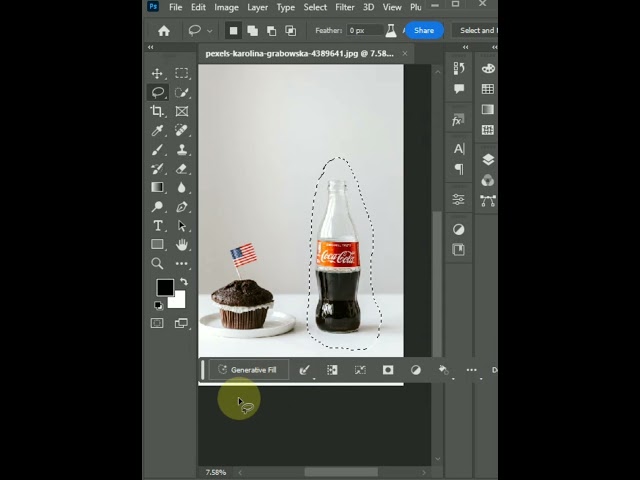
Task: Choose New Selection mode
Action: click(x=233, y=31)
